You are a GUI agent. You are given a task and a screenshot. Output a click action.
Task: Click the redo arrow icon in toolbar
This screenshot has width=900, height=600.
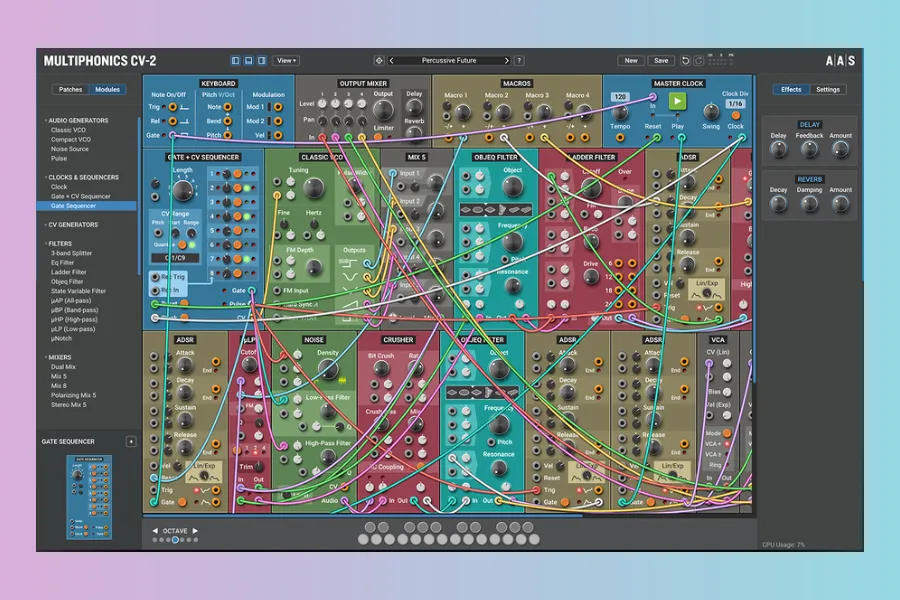coord(699,61)
